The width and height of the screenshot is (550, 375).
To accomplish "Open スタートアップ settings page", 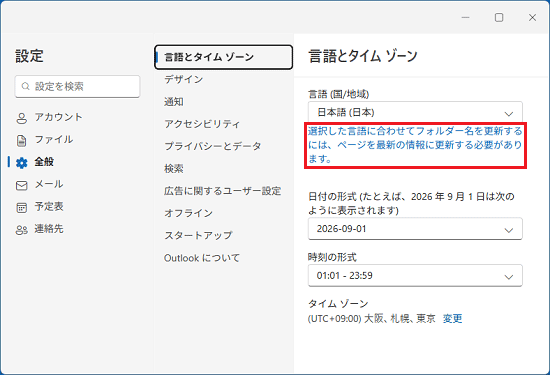I will (x=198, y=235).
